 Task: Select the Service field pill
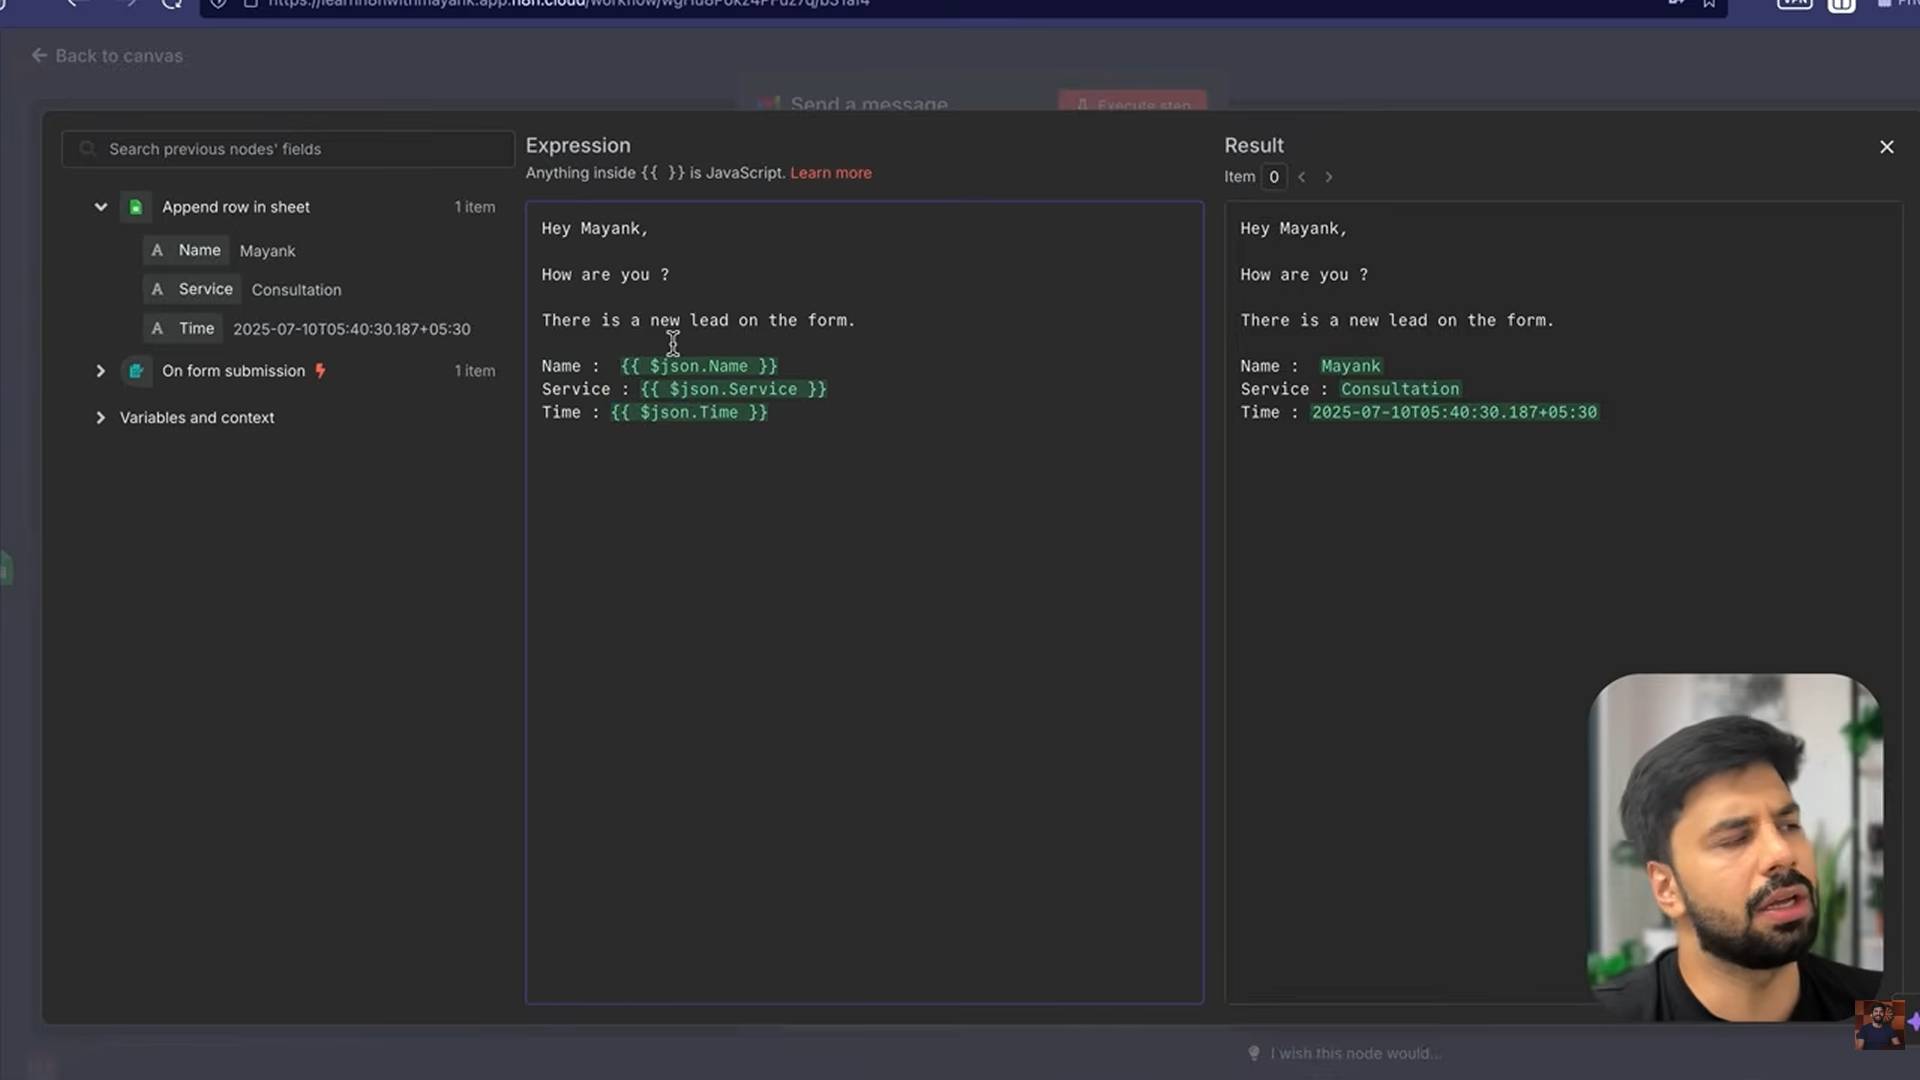[x=193, y=289]
